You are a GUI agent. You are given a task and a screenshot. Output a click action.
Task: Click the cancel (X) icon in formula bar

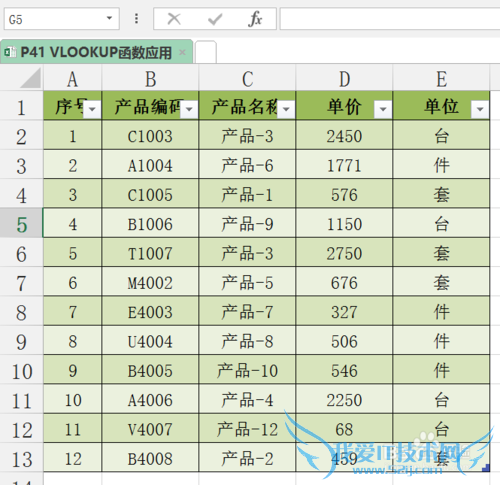[174, 19]
